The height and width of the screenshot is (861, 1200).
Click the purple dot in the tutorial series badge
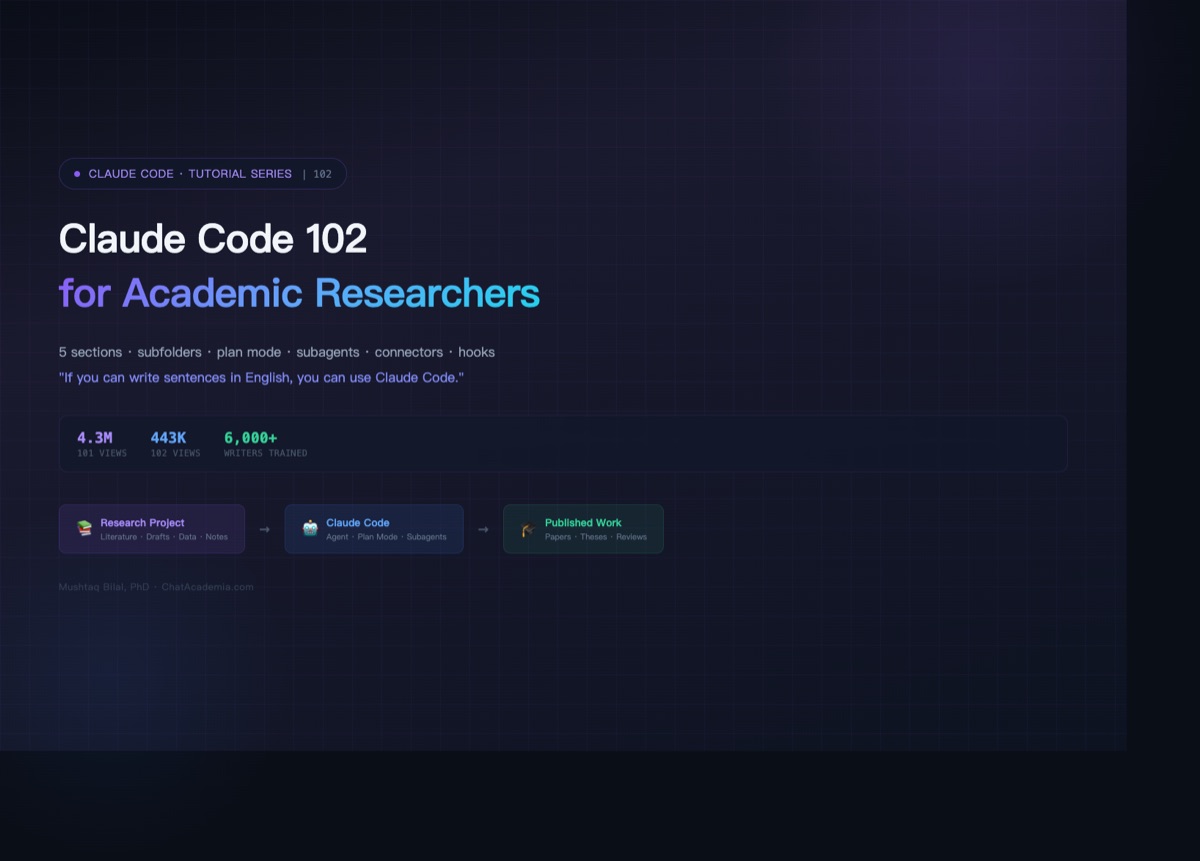(x=77, y=174)
